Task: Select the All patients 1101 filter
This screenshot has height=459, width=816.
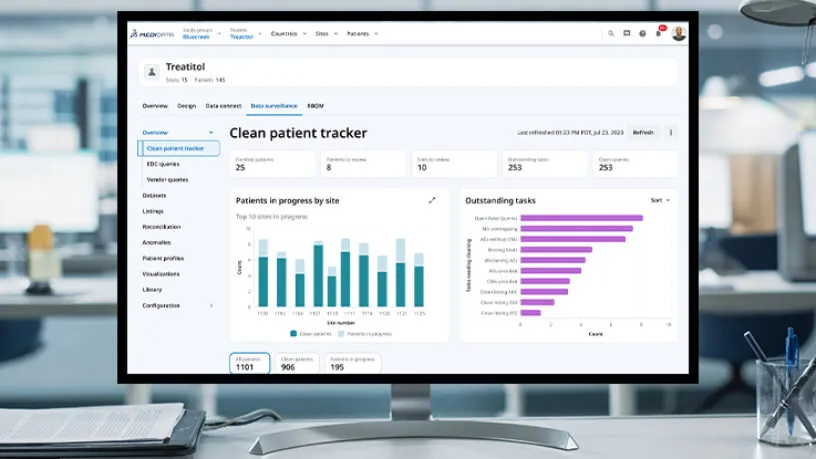Action: [x=250, y=363]
